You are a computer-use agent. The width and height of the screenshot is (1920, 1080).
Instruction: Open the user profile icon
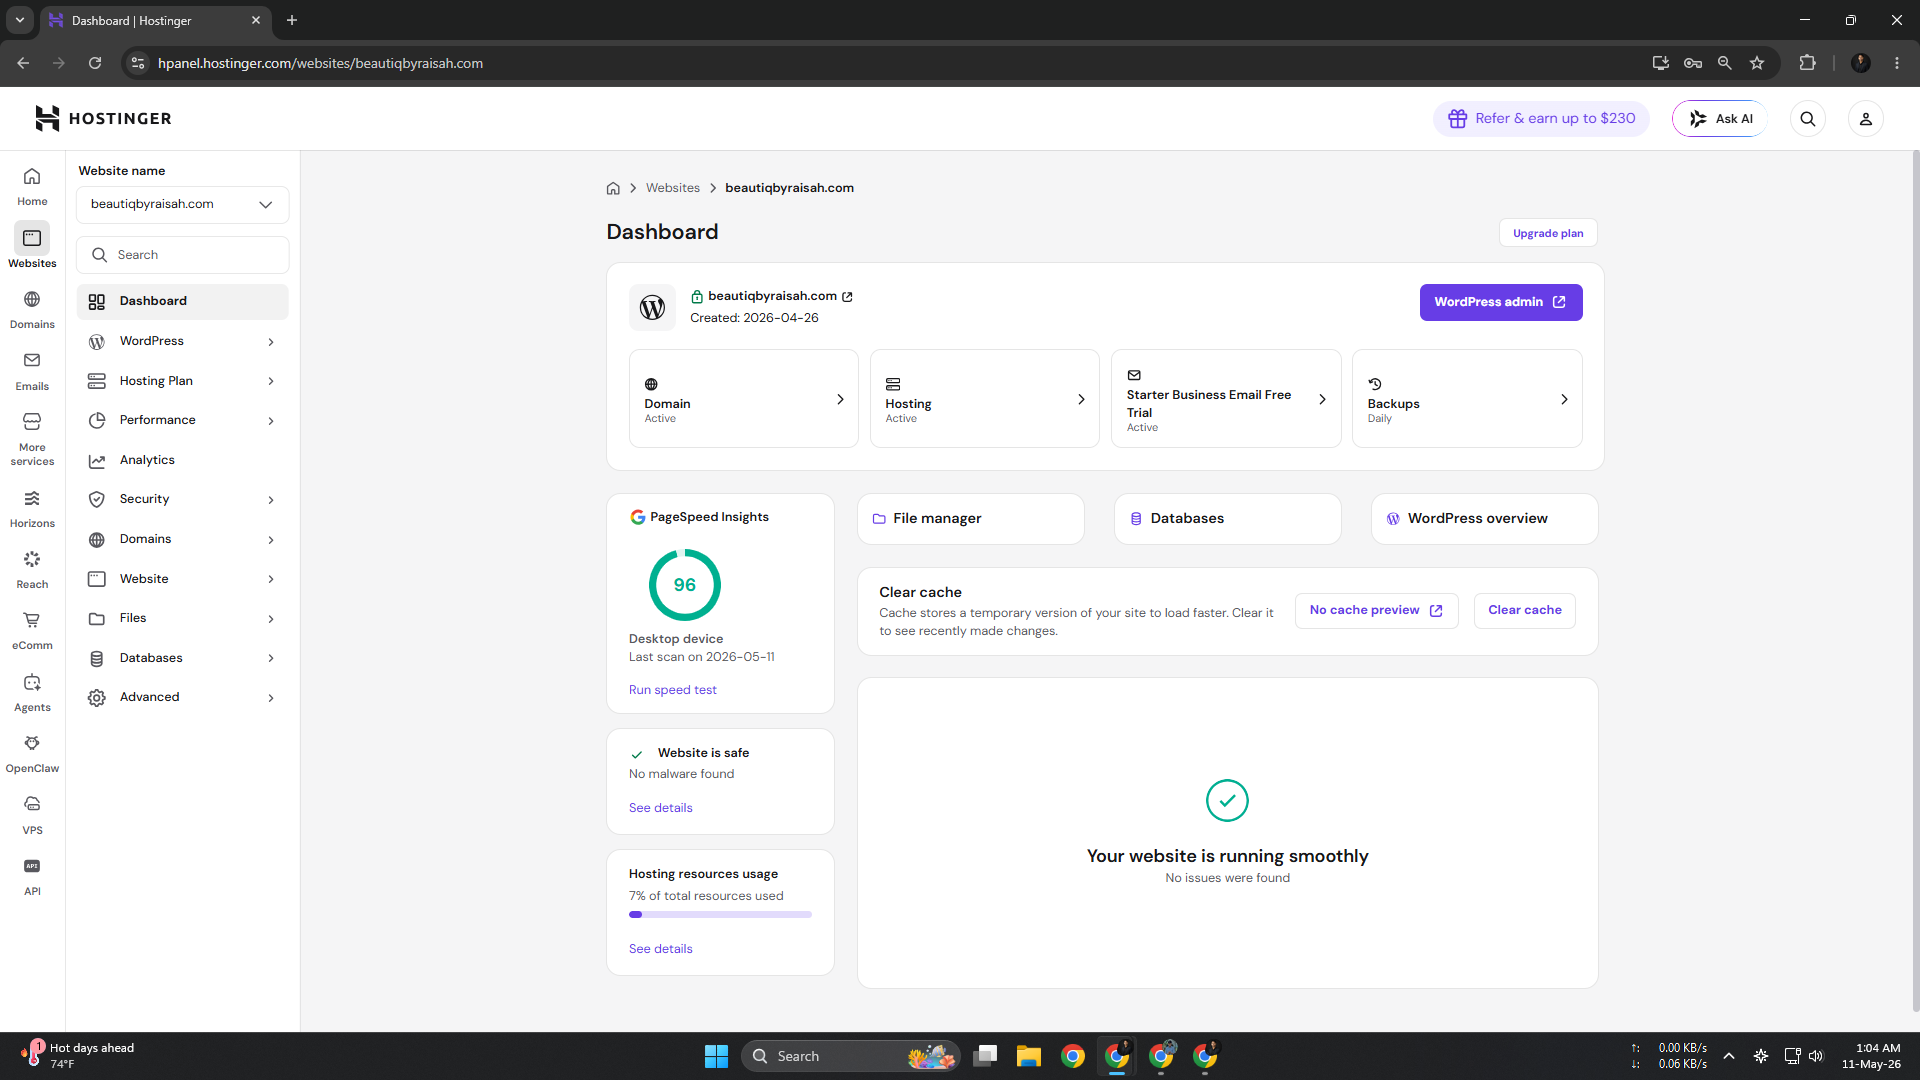tap(1865, 119)
